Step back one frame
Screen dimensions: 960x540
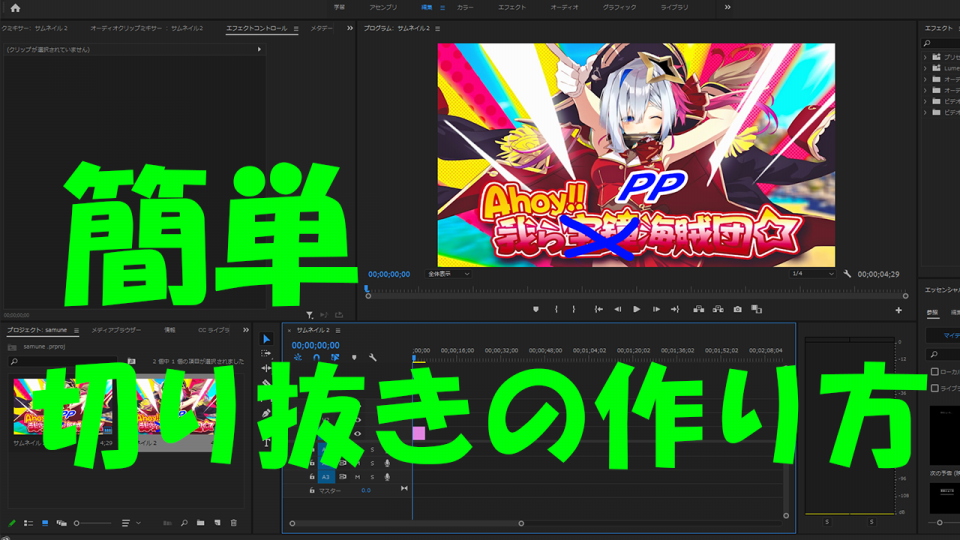(618, 310)
